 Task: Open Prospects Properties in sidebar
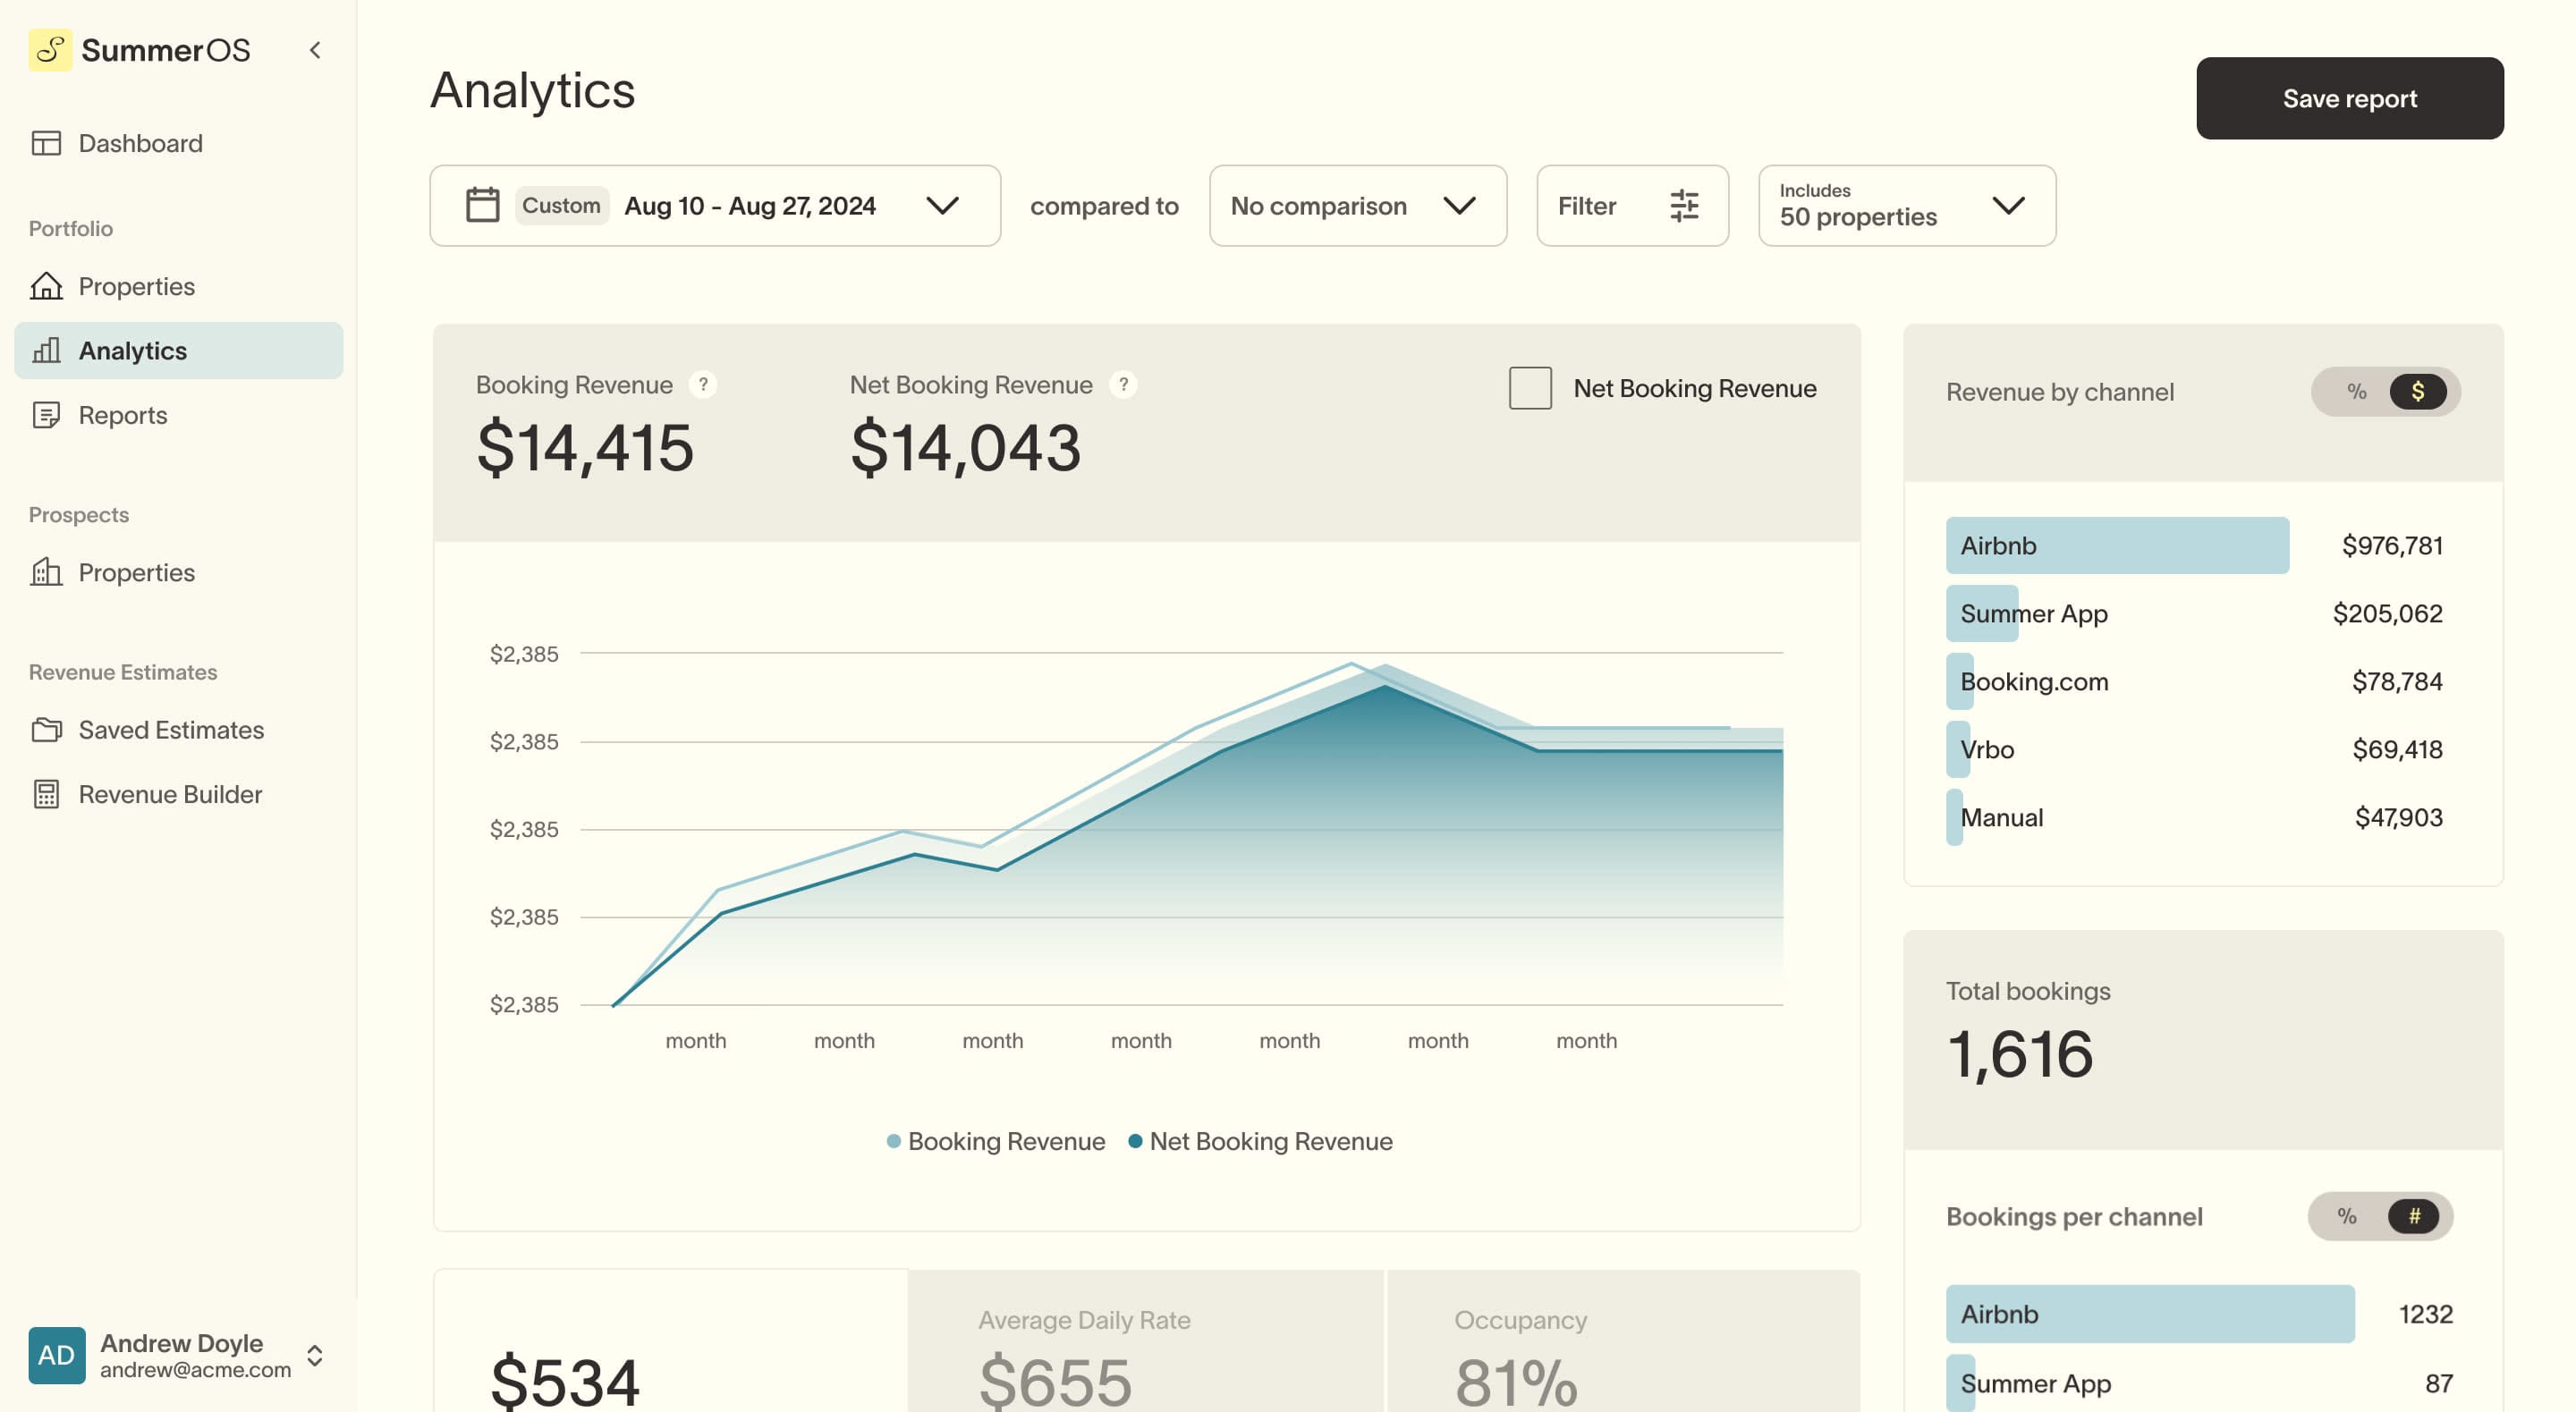point(136,572)
